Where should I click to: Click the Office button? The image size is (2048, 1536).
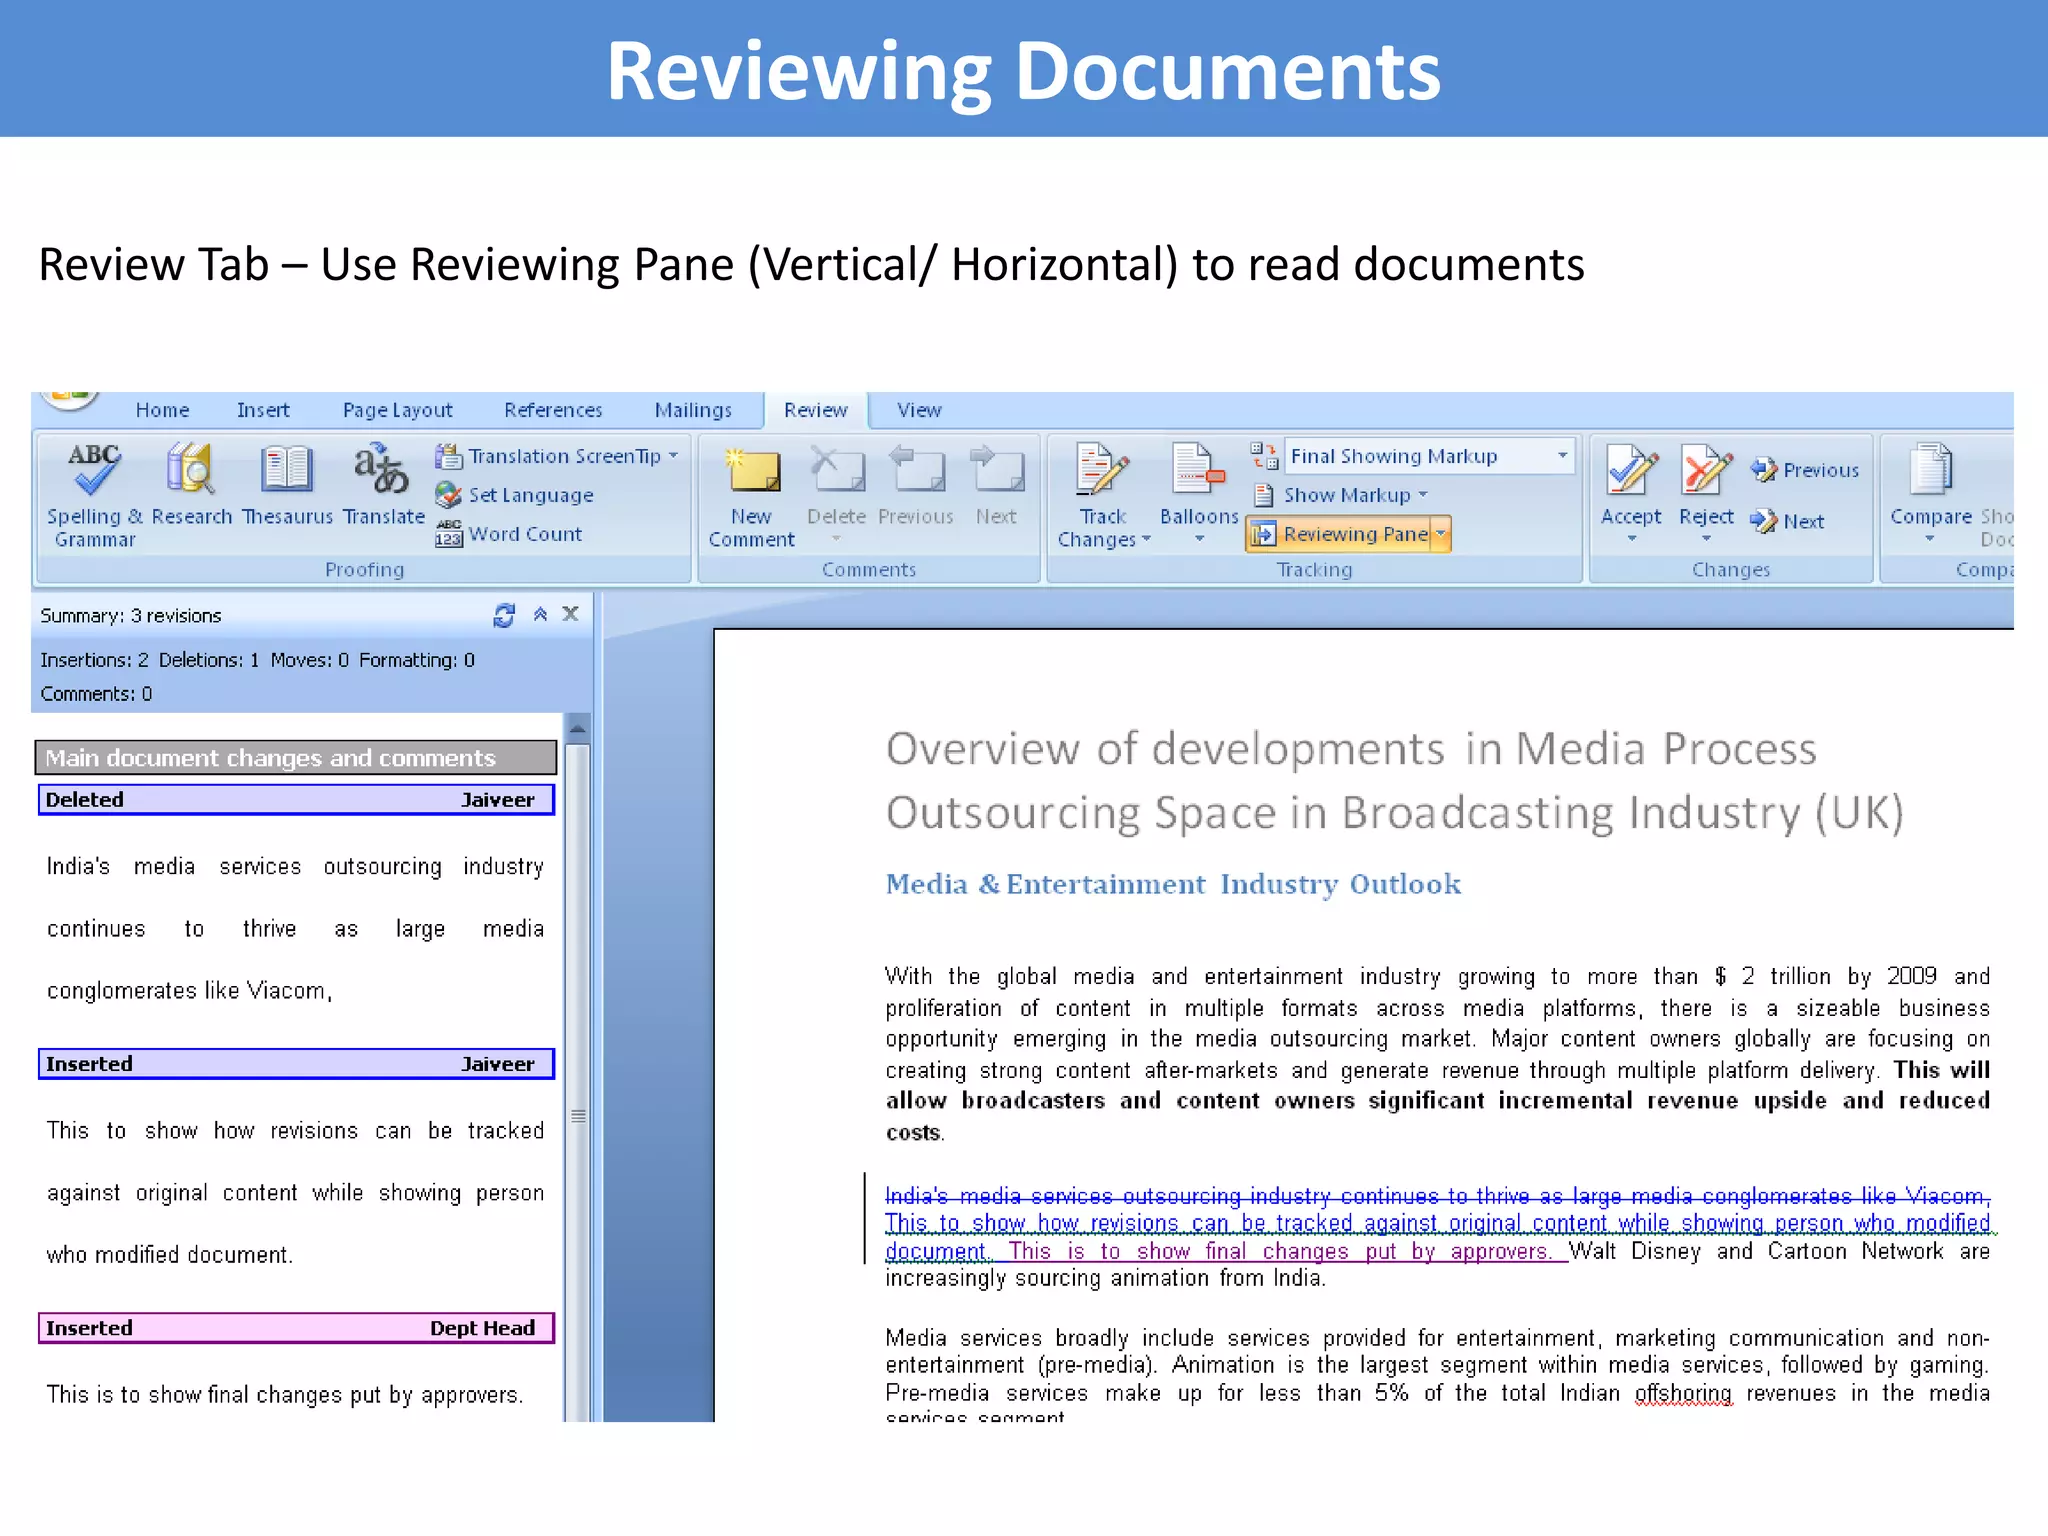click(70, 400)
